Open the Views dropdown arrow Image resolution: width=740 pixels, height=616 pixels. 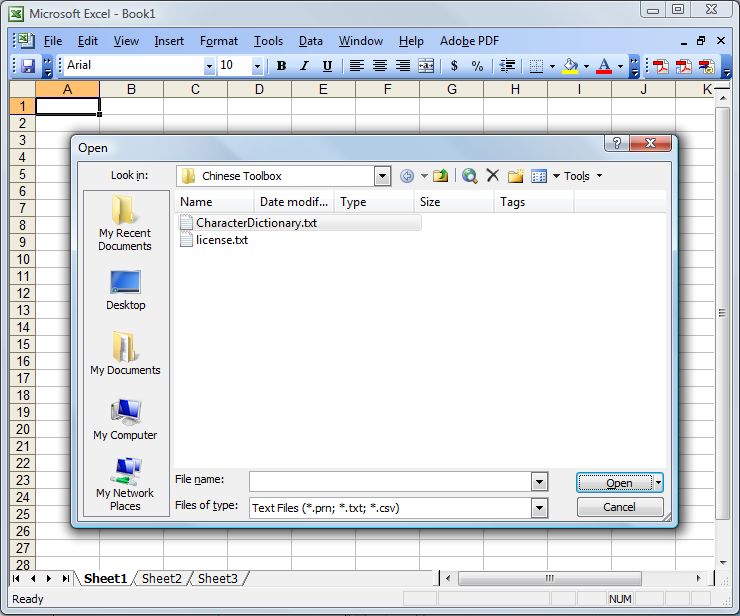(556, 176)
